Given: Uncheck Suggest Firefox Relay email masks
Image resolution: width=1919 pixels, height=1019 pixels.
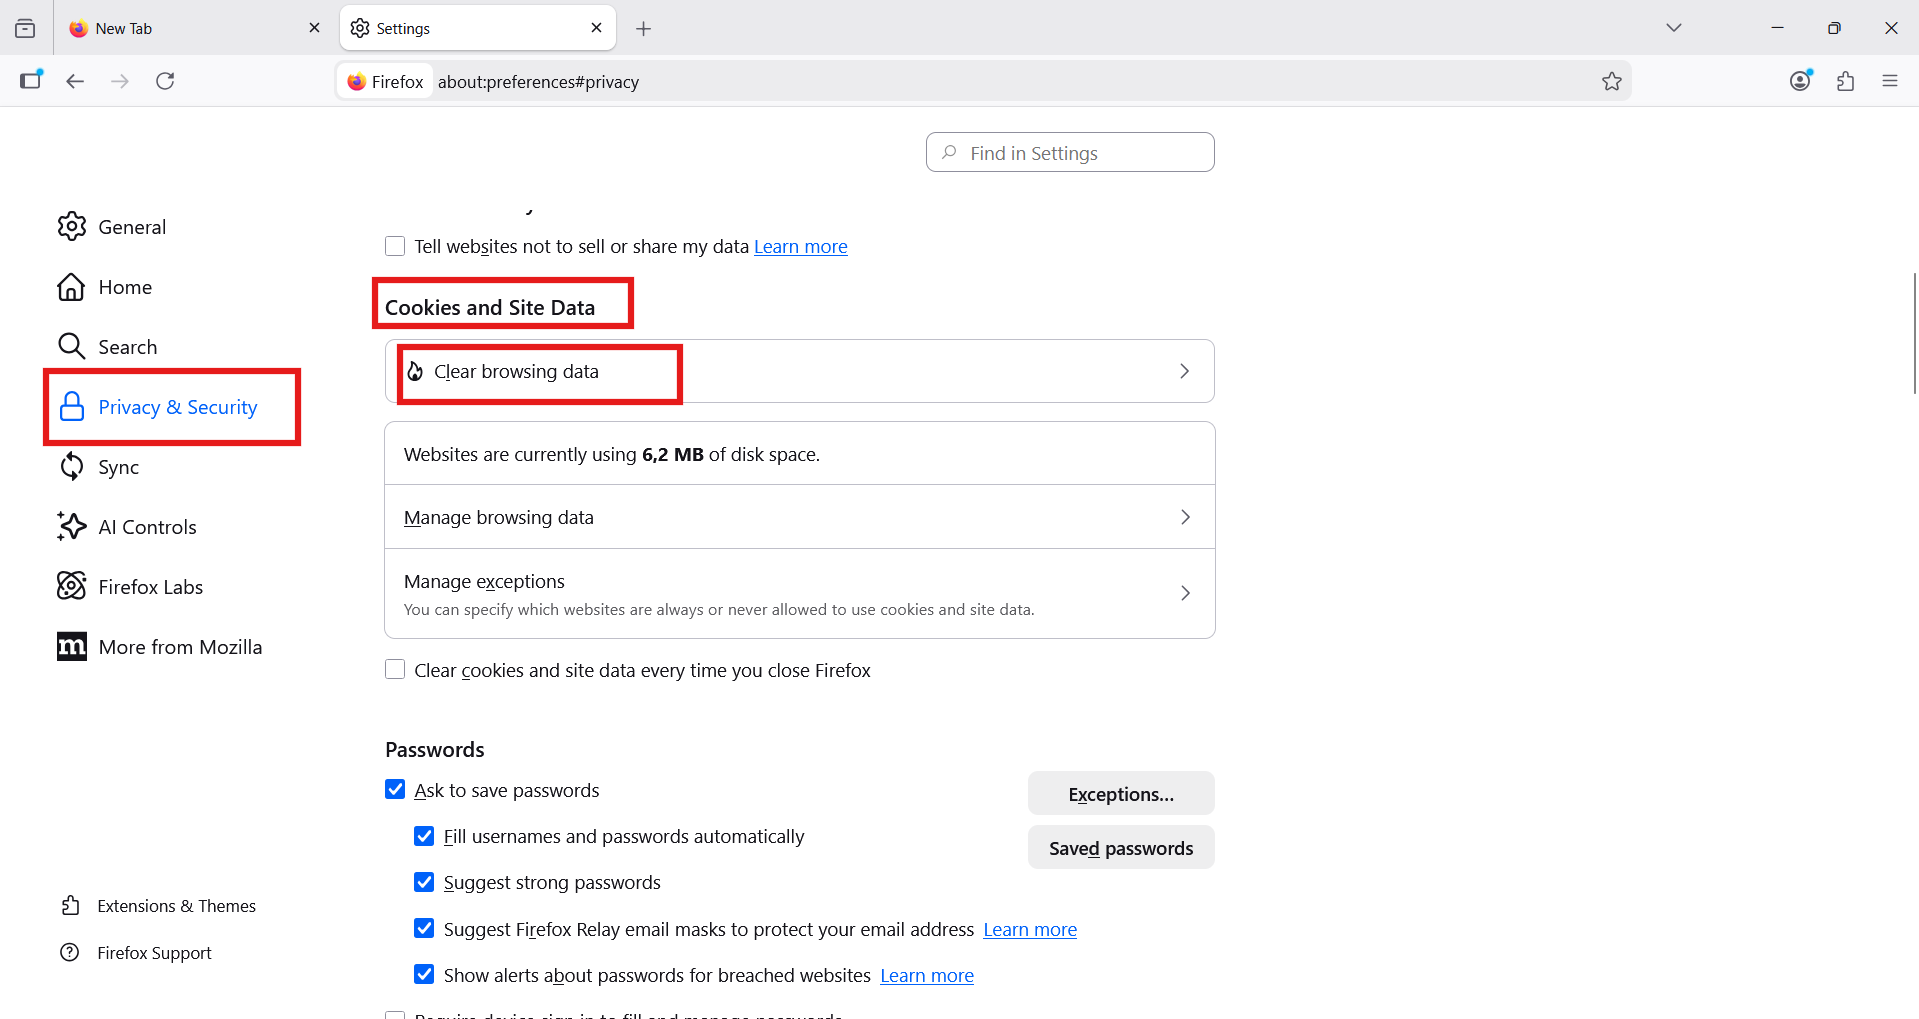Looking at the screenshot, I should coord(424,928).
